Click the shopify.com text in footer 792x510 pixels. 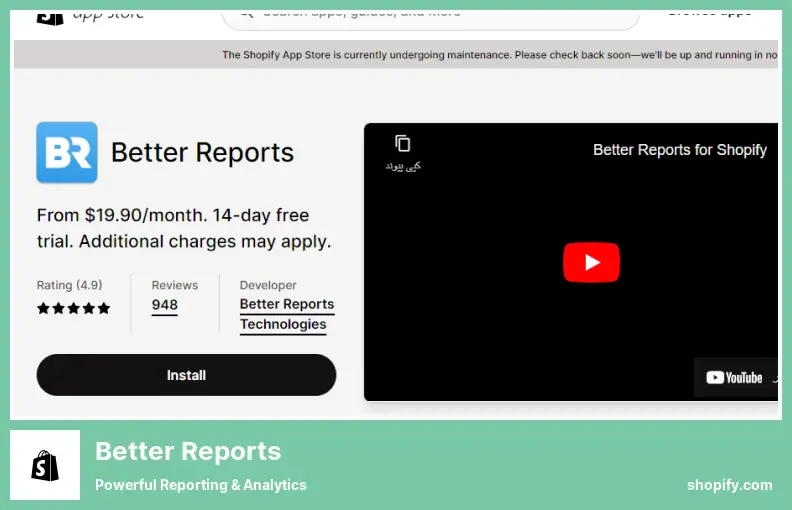[x=729, y=485]
